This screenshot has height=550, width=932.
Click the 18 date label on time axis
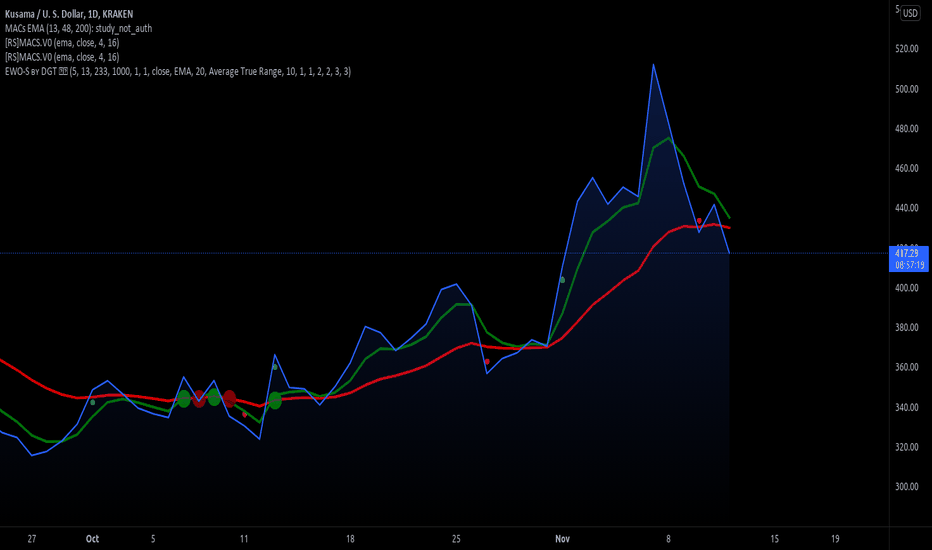pyautogui.click(x=350, y=539)
